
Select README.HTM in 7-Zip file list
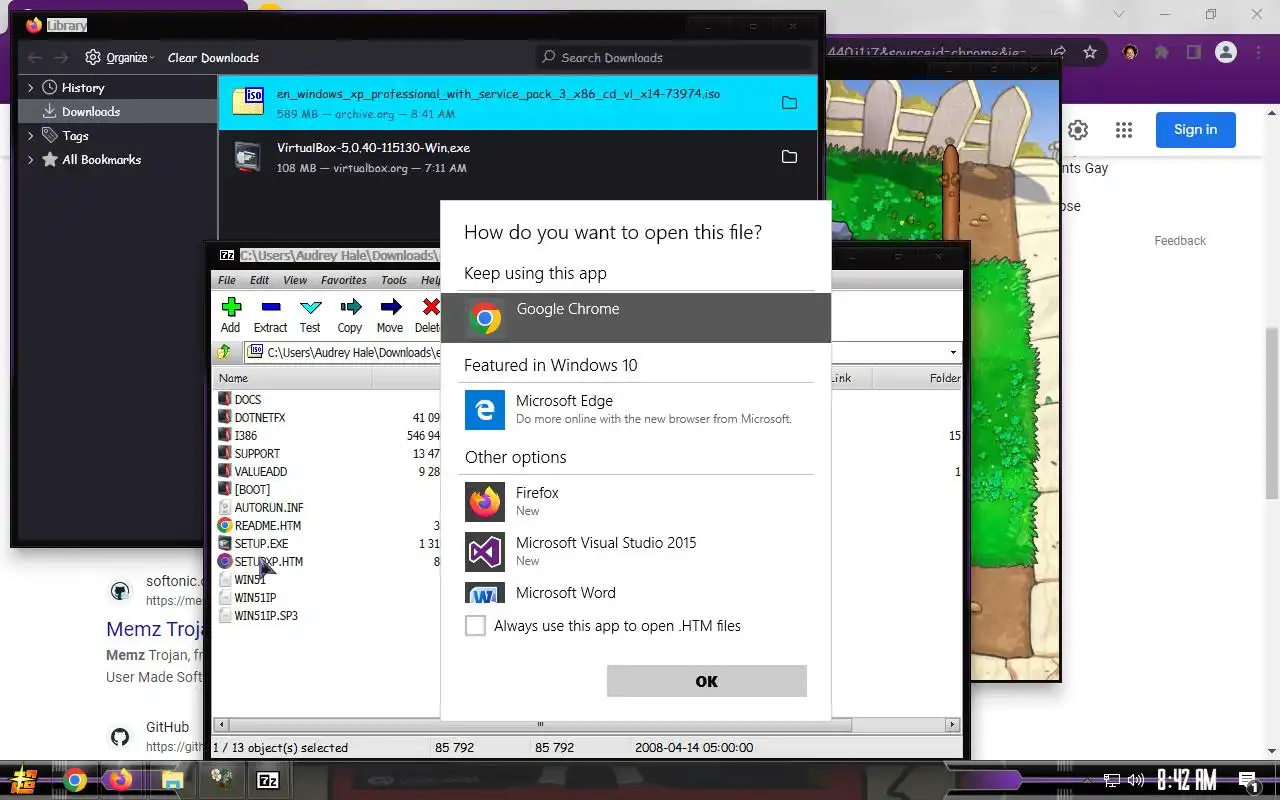point(267,526)
